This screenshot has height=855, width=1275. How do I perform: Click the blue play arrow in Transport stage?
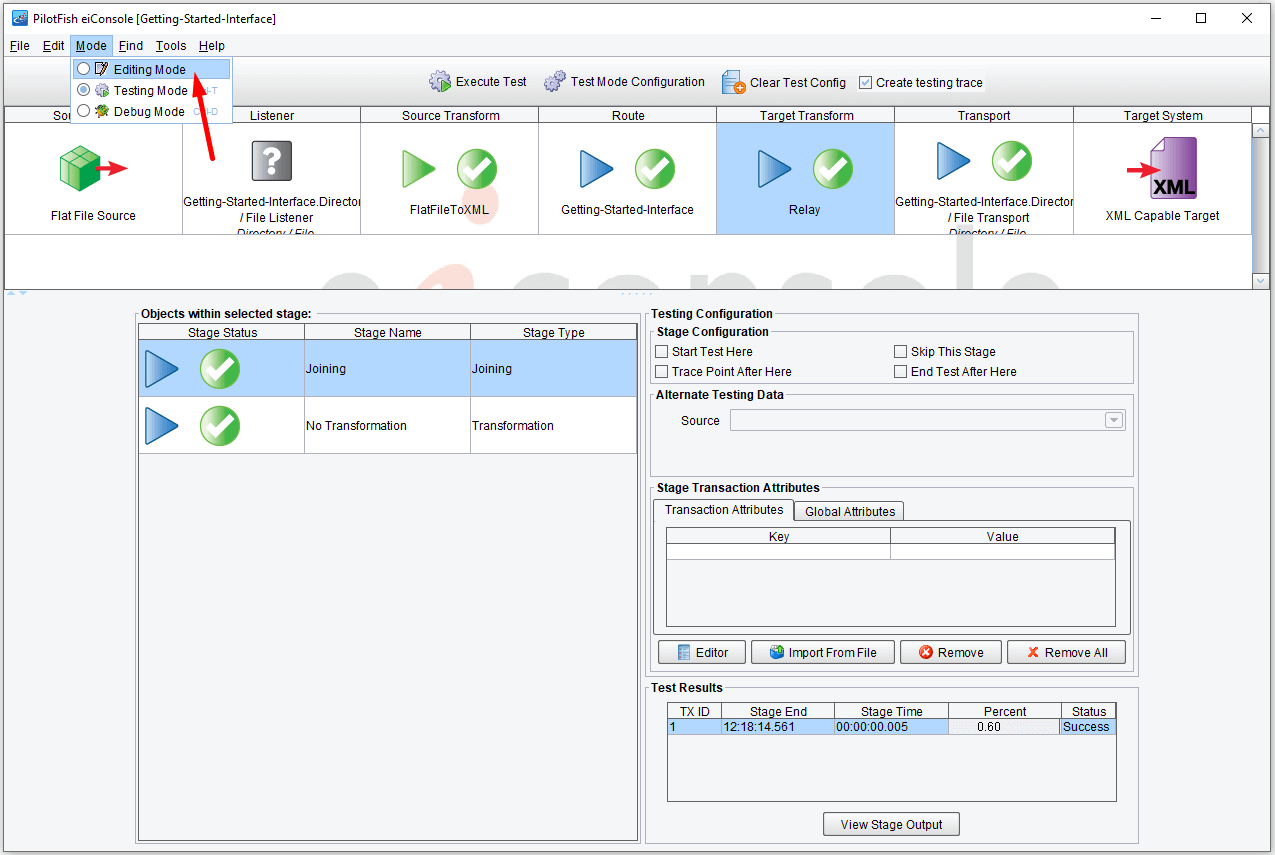tap(954, 160)
